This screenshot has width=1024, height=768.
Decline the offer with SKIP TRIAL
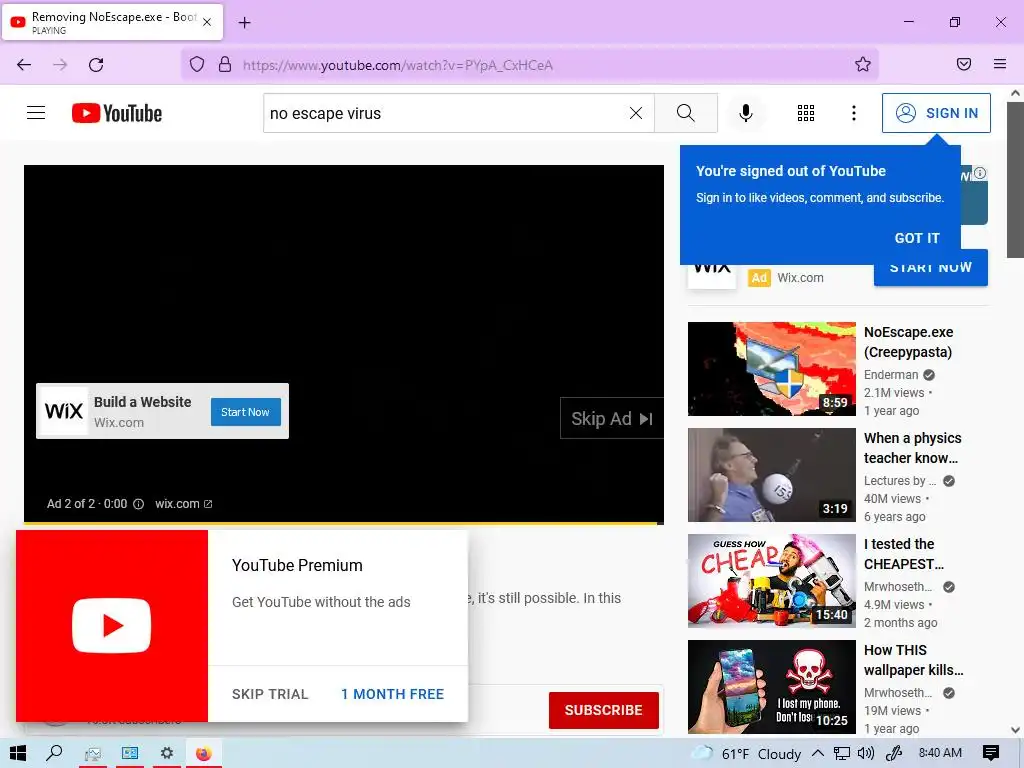tap(270, 694)
